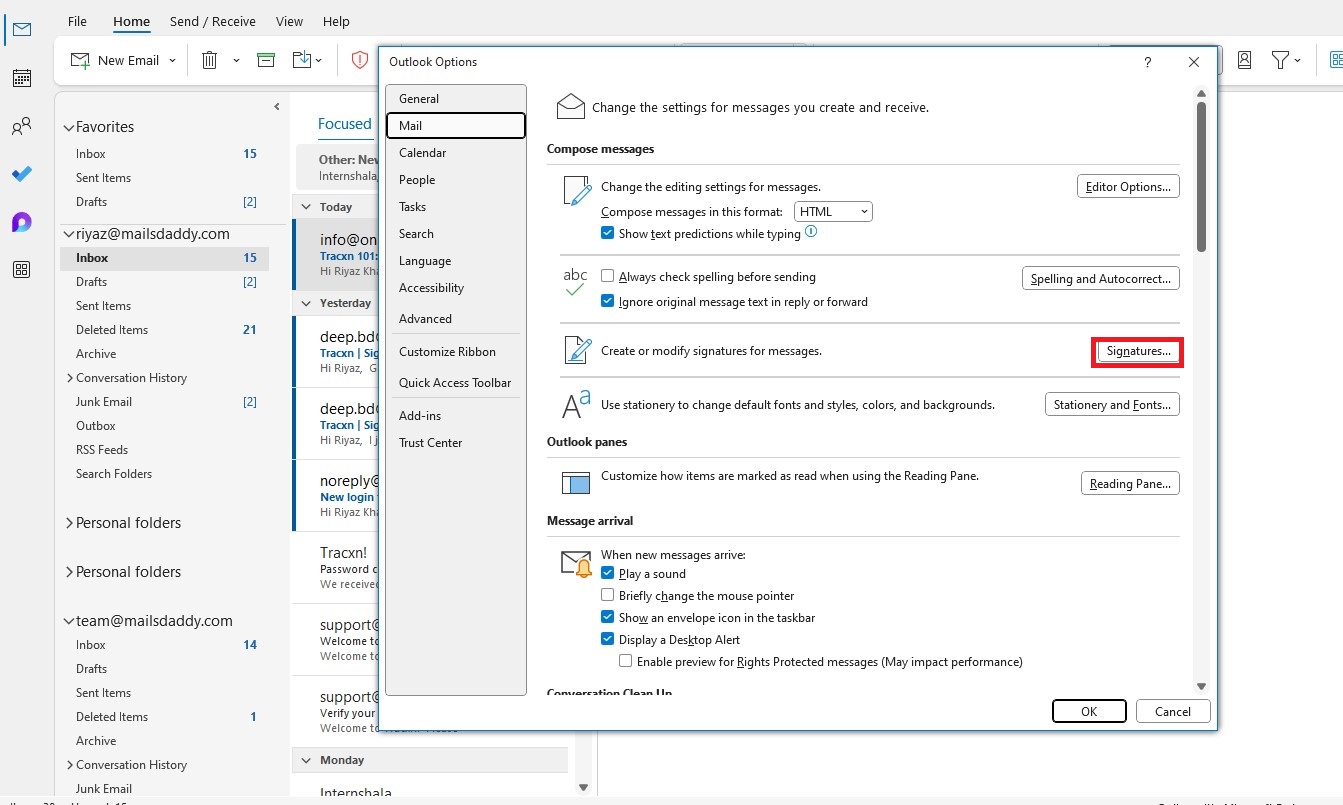The image size is (1343, 805).
Task: Expand riyaz Conversation History folder
Action: (x=69, y=378)
